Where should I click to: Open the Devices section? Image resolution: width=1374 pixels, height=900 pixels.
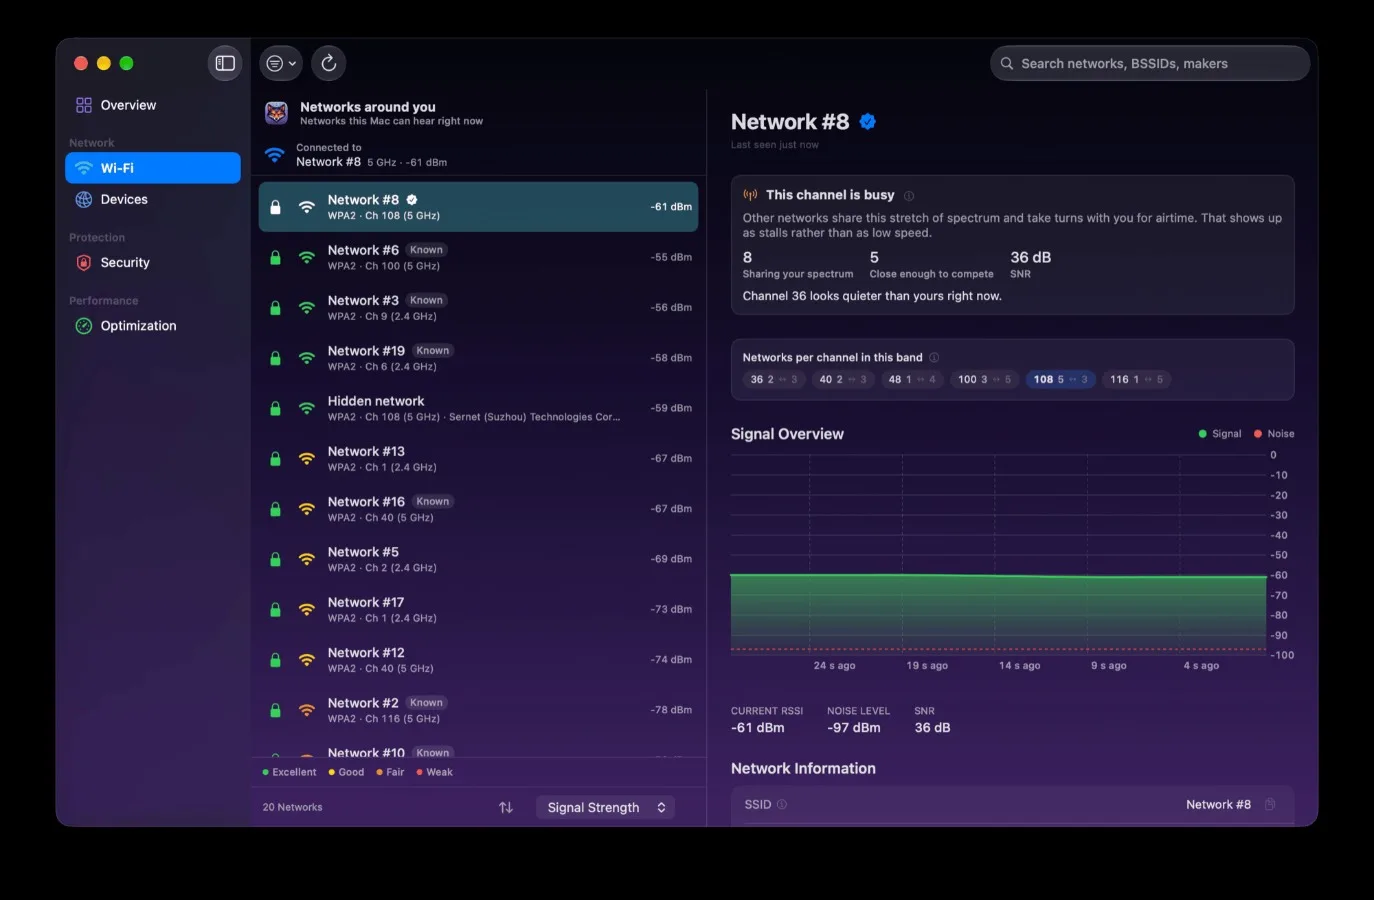[153, 199]
